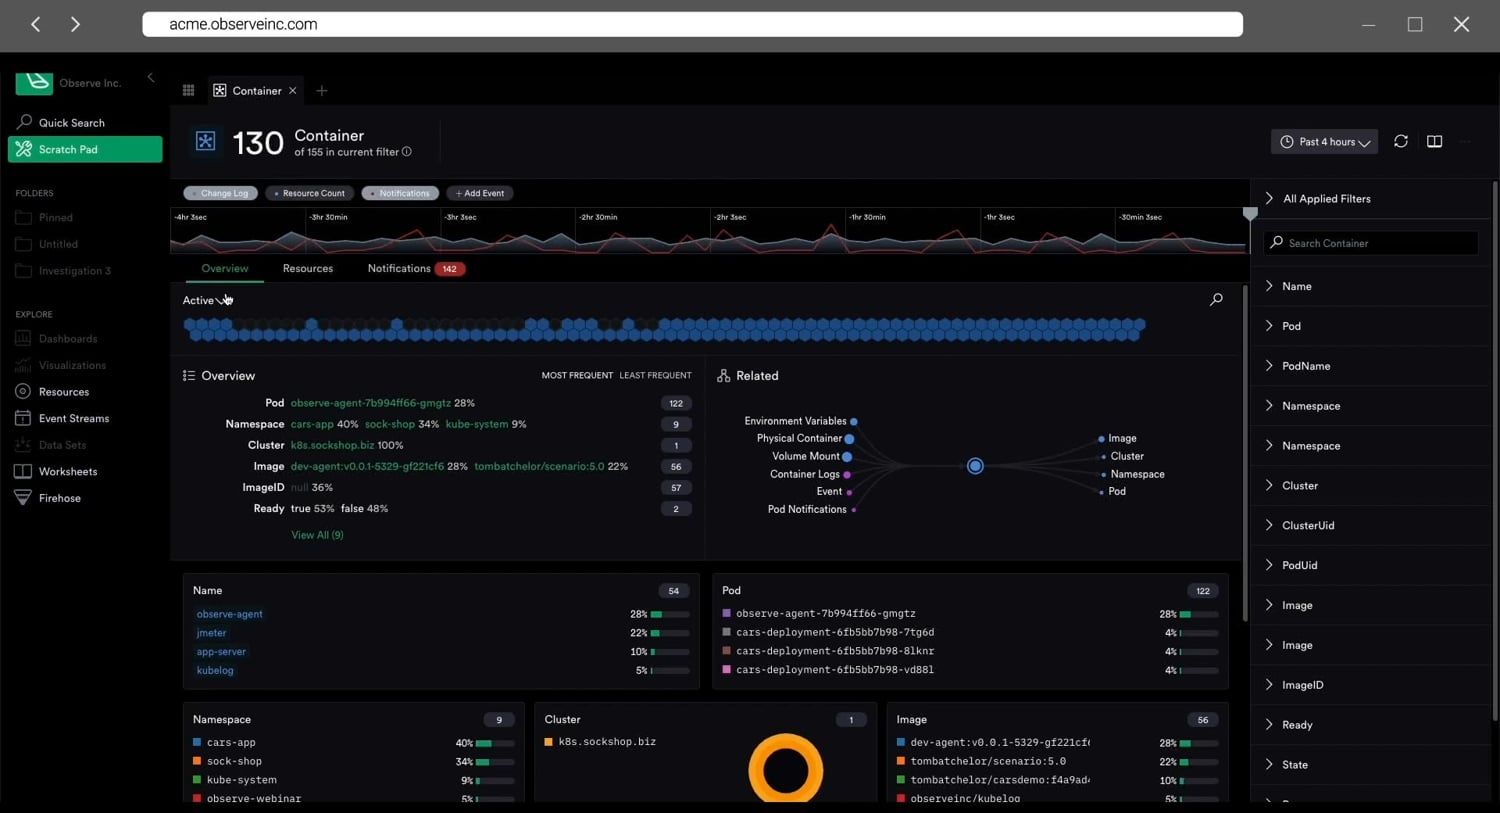Viewport: 1500px width, 813px height.
Task: Open the kubelog link in Name card
Action: (x=215, y=670)
